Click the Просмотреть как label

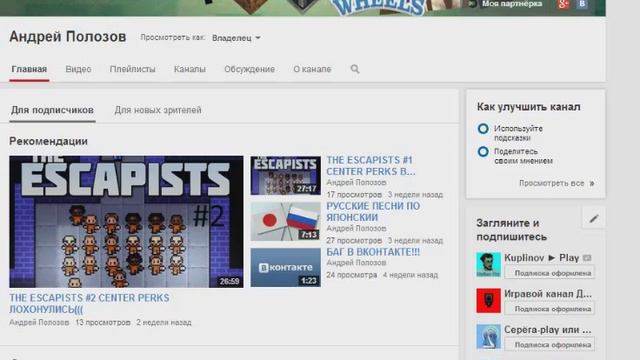173,38
